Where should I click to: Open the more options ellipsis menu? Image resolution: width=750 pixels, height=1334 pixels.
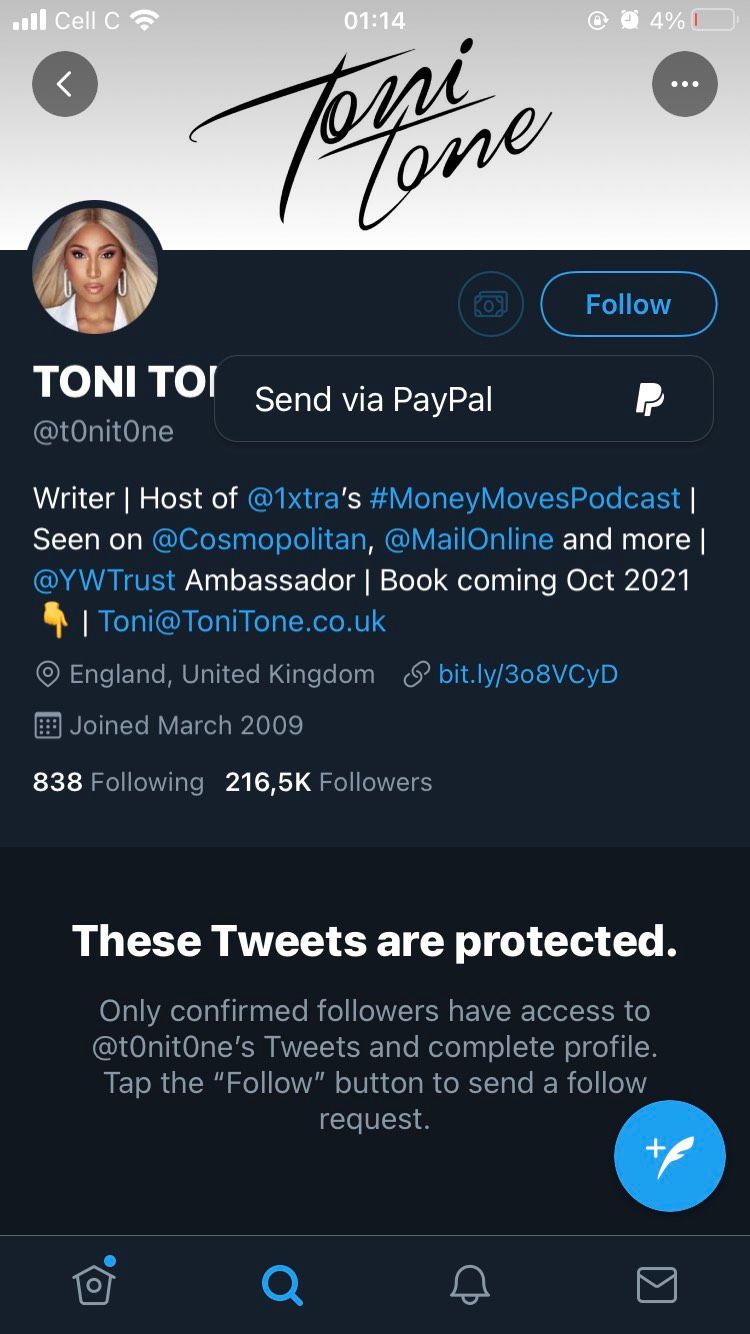coord(685,84)
